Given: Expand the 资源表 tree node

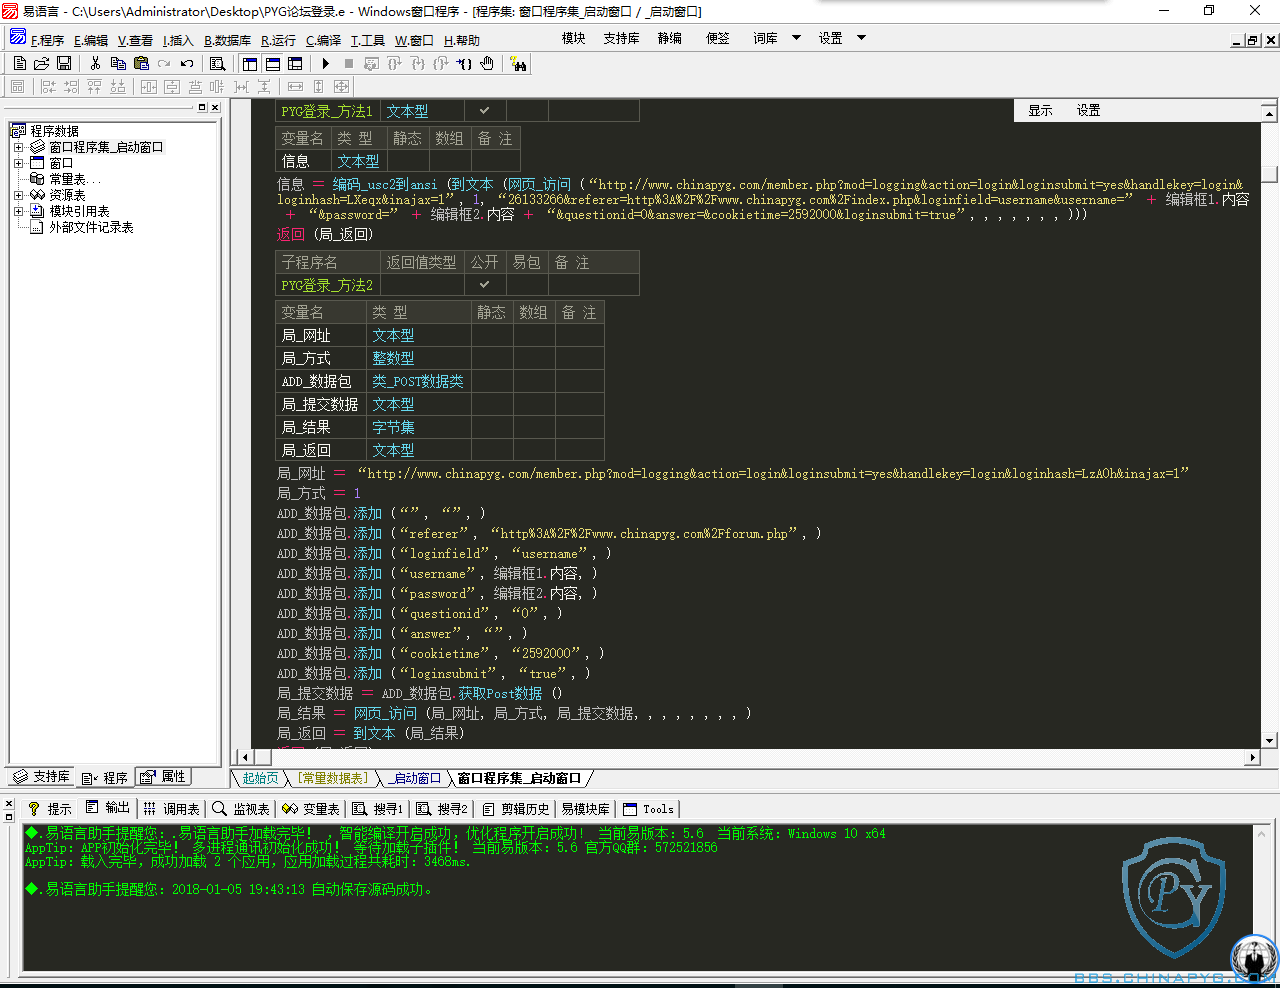Looking at the screenshot, I should coord(18,195).
